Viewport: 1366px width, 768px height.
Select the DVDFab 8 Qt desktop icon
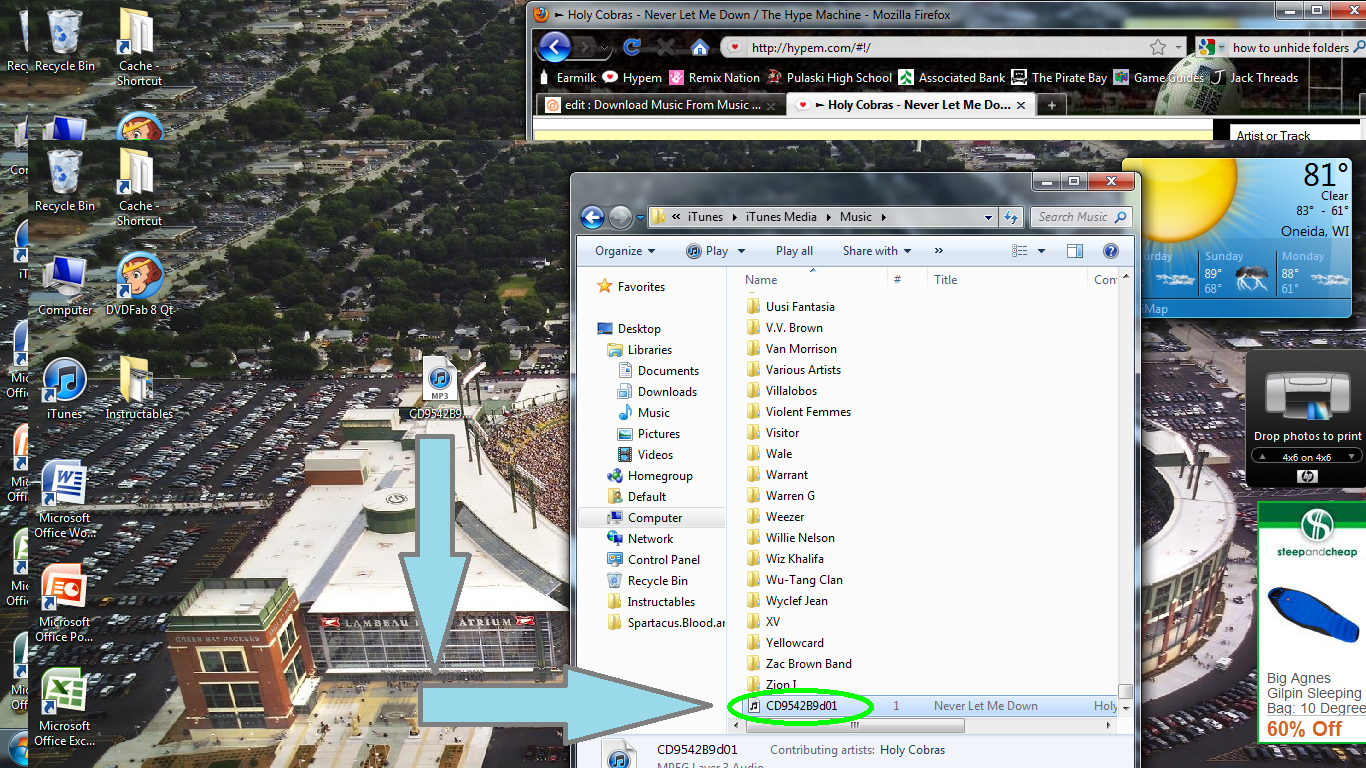coord(140,283)
